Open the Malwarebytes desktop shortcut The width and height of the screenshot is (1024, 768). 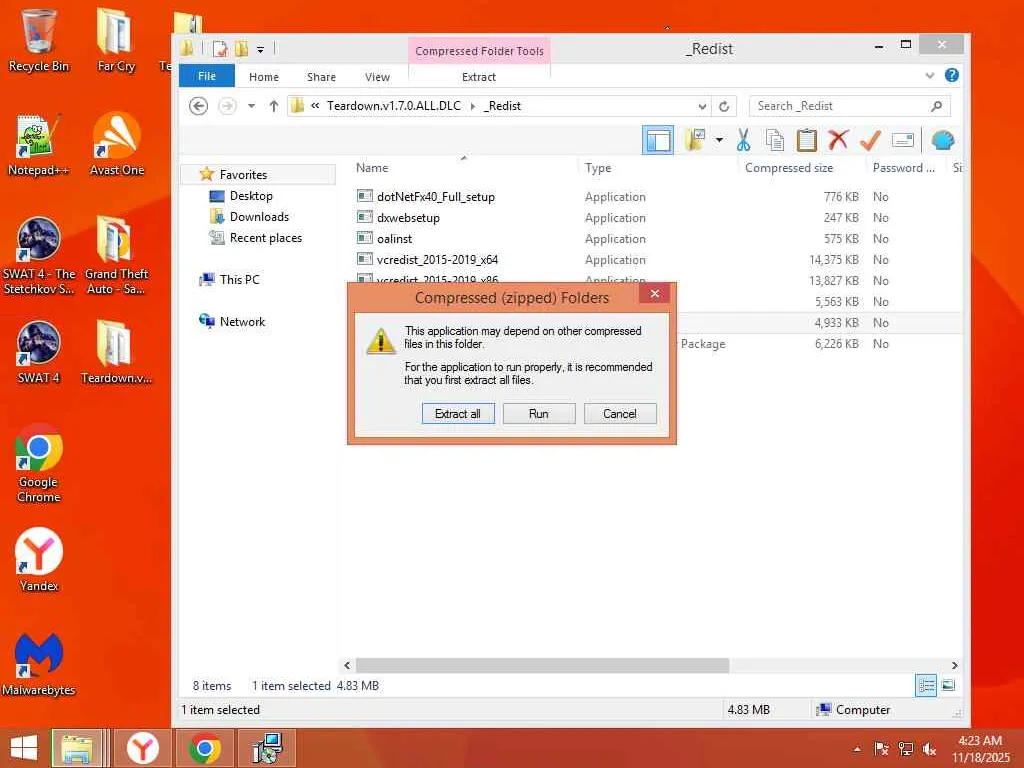click(x=38, y=665)
